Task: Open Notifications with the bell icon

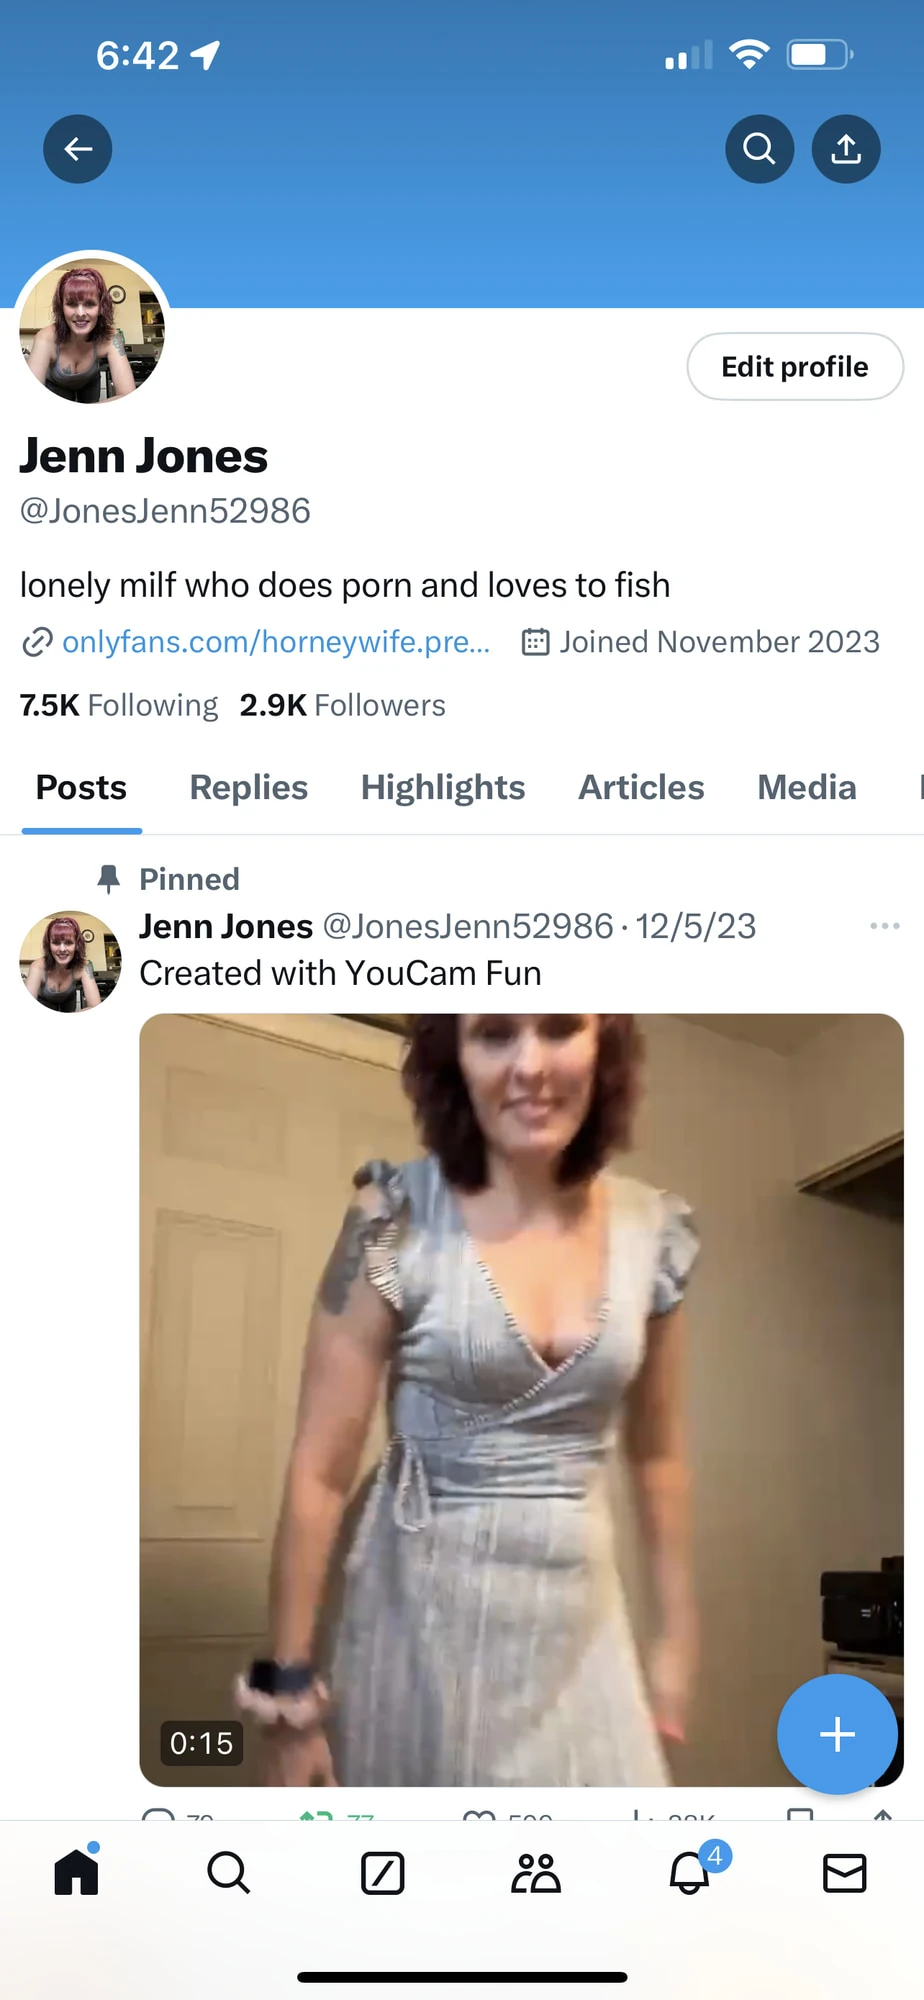Action: 689,1875
